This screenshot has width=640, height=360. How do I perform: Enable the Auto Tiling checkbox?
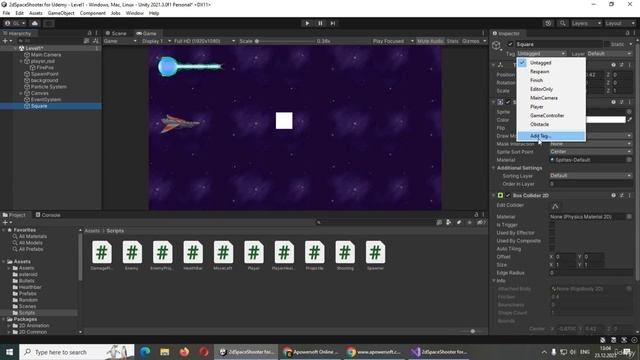pos(552,249)
